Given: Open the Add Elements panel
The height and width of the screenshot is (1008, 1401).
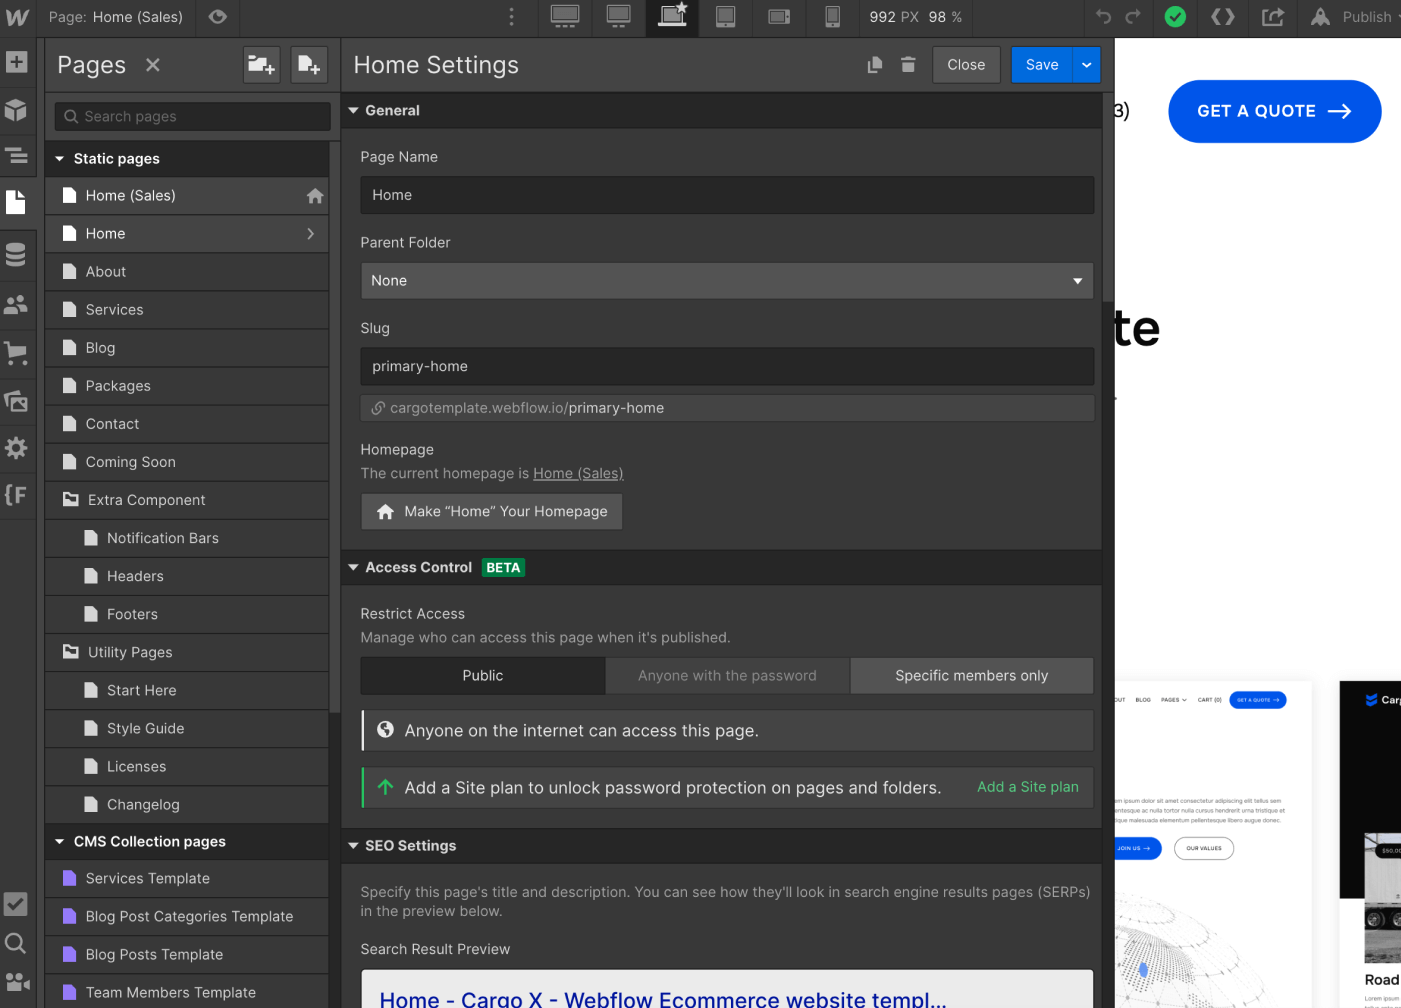Looking at the screenshot, I should pyautogui.click(x=16, y=63).
